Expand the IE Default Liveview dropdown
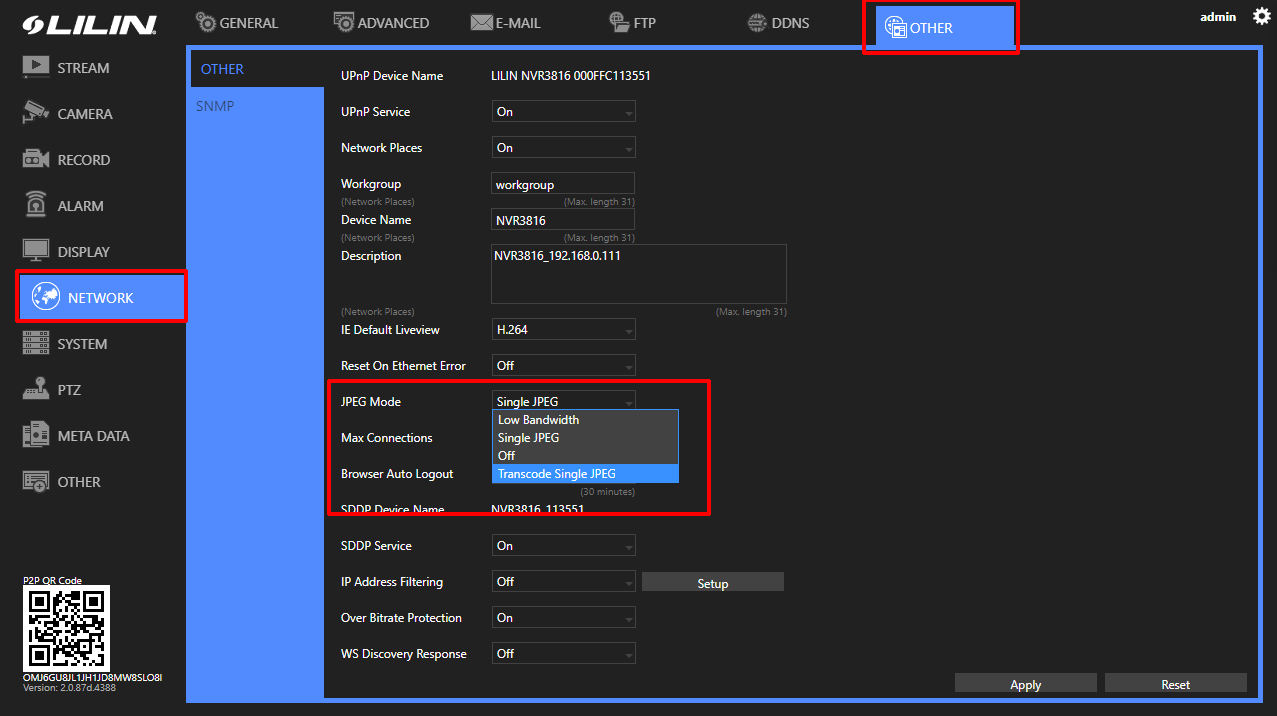The height and width of the screenshot is (716, 1277). [x=564, y=330]
